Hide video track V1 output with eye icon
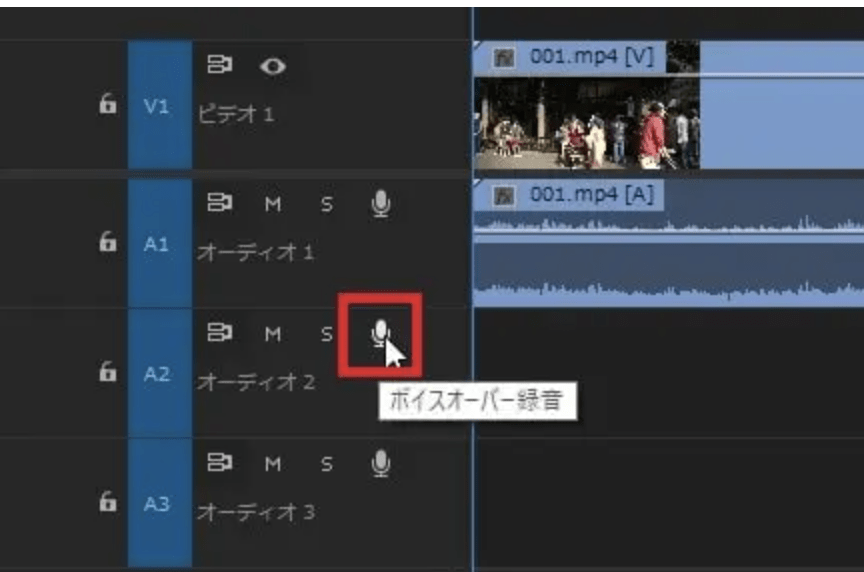The image size is (864, 572). (272, 66)
